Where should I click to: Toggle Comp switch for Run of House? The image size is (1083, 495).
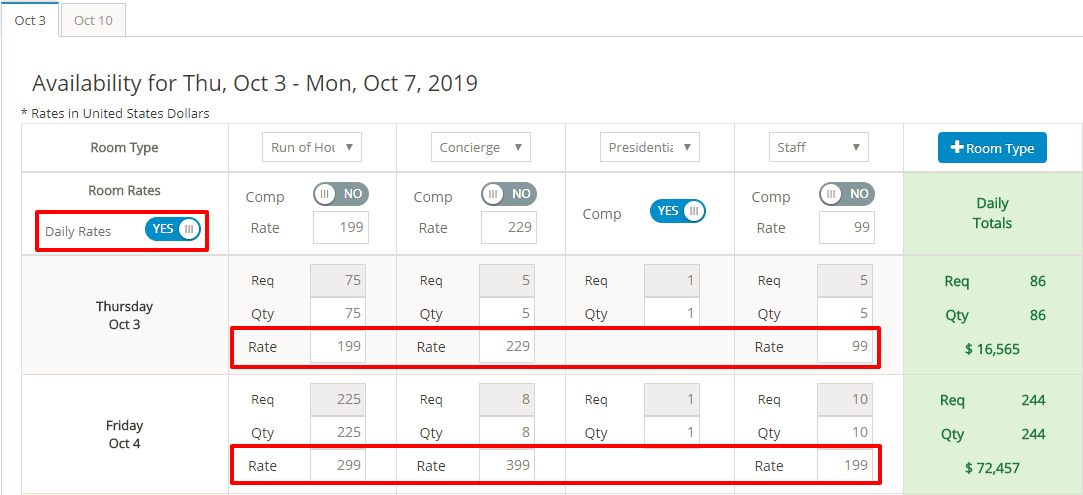[x=340, y=194]
